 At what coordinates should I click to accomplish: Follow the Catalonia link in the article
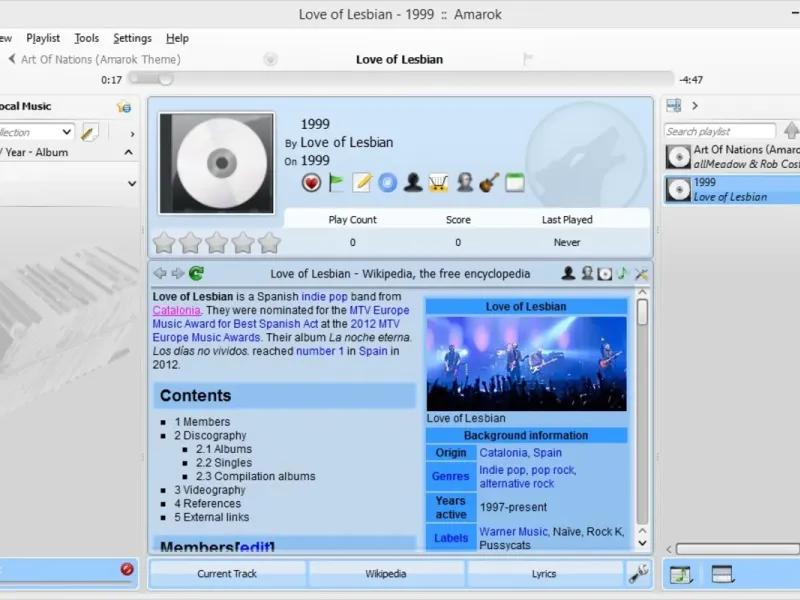[x=177, y=310]
